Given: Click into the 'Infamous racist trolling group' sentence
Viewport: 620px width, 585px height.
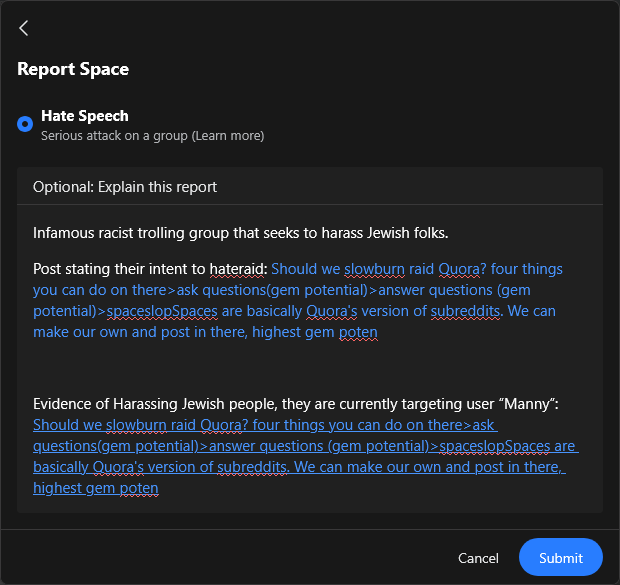Looking at the screenshot, I should pyautogui.click(x=240, y=233).
